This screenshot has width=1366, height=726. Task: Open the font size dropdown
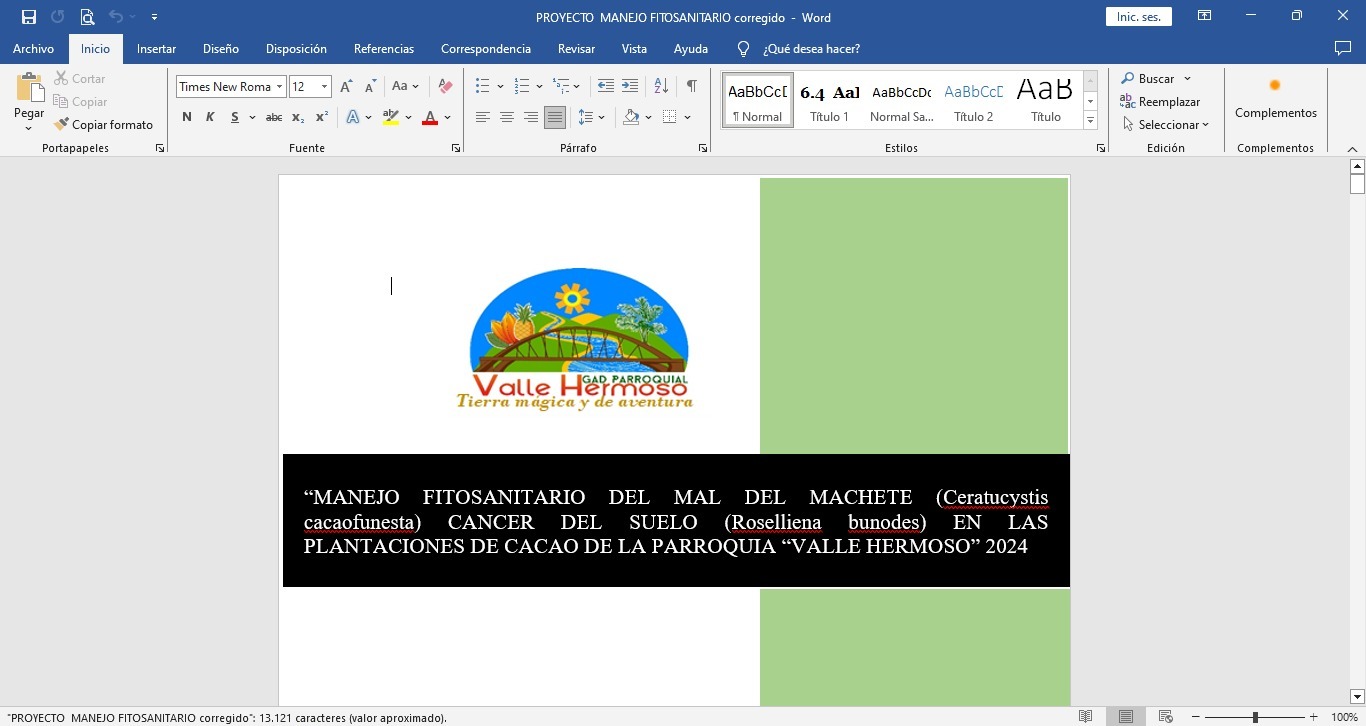(324, 87)
